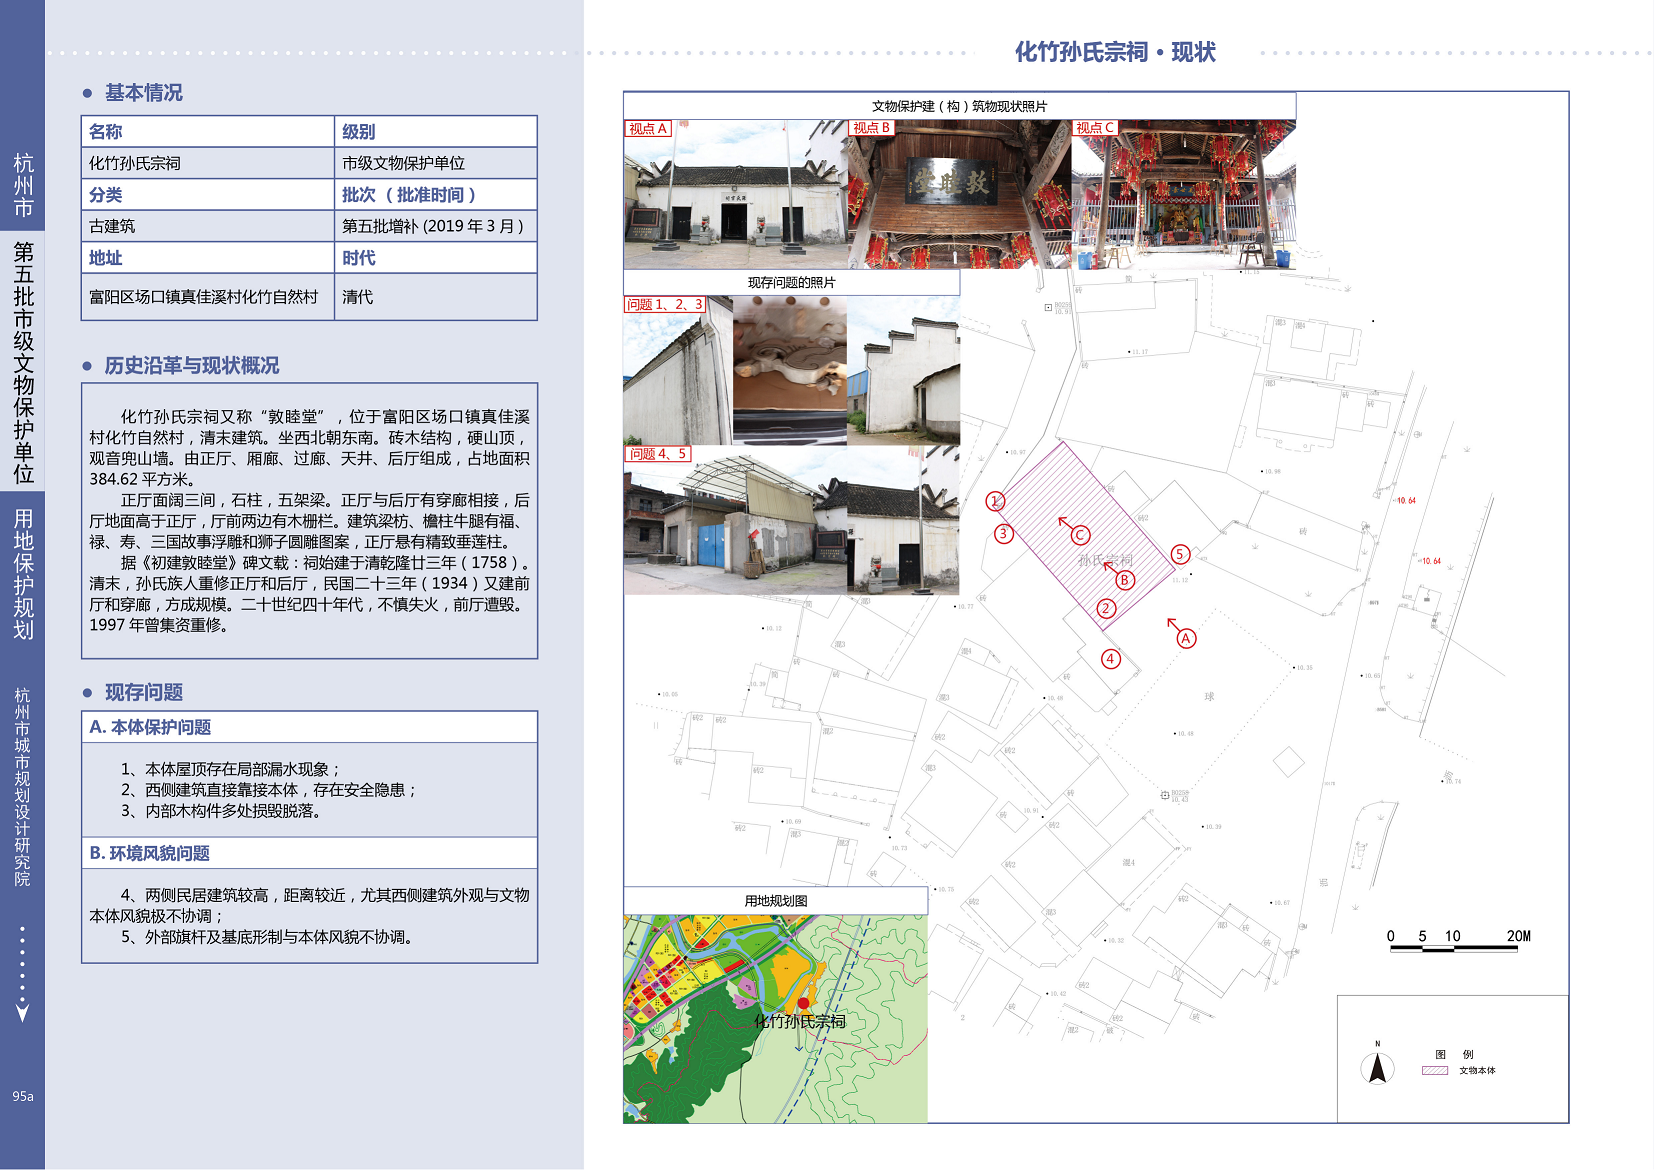Click the 历史沿革与现状概况 section heading

pyautogui.click(x=192, y=366)
